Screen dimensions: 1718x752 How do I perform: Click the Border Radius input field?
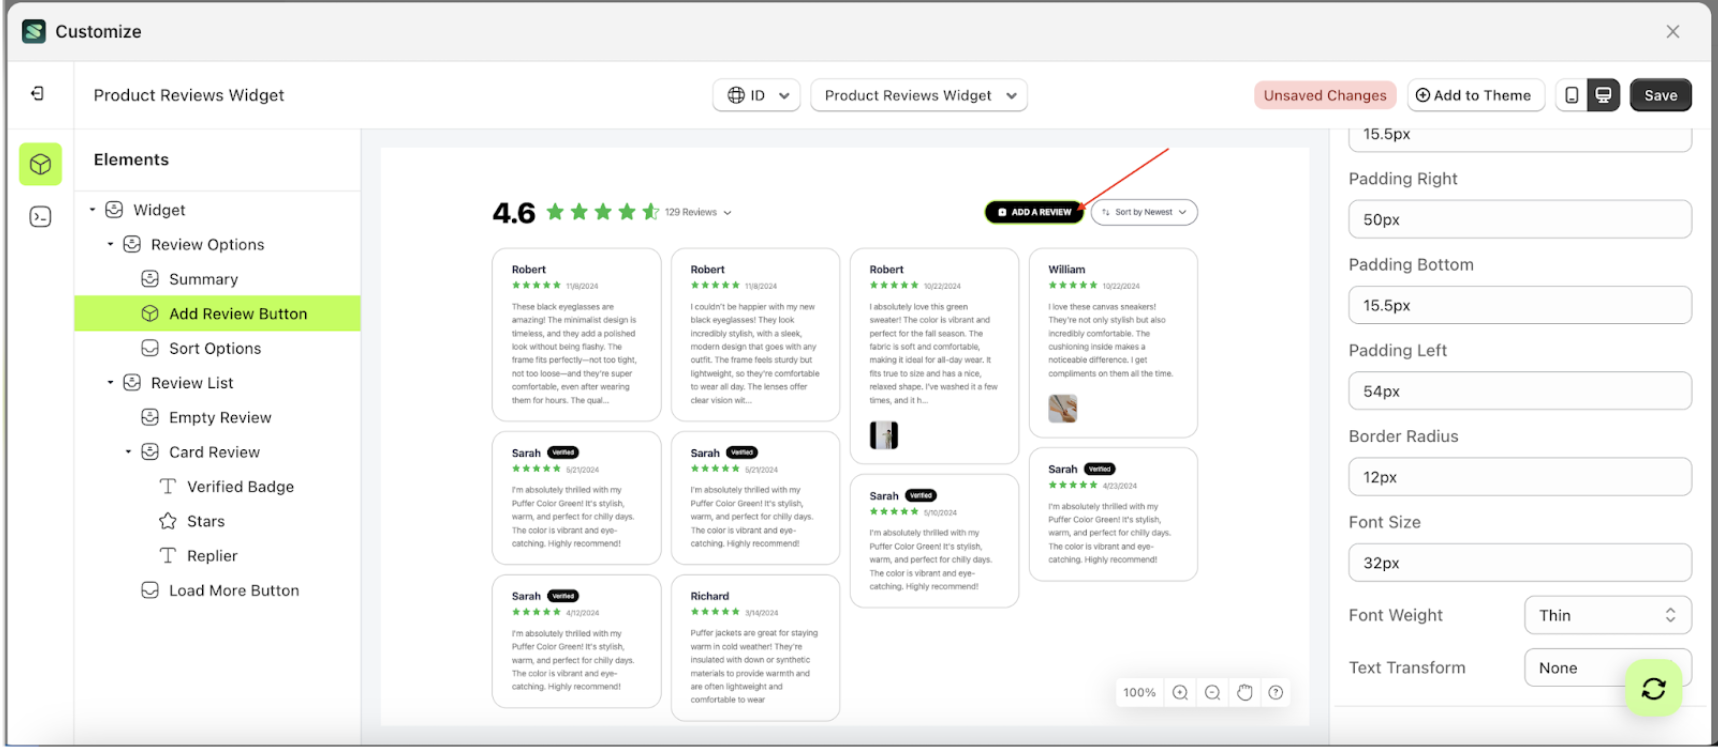point(1519,478)
